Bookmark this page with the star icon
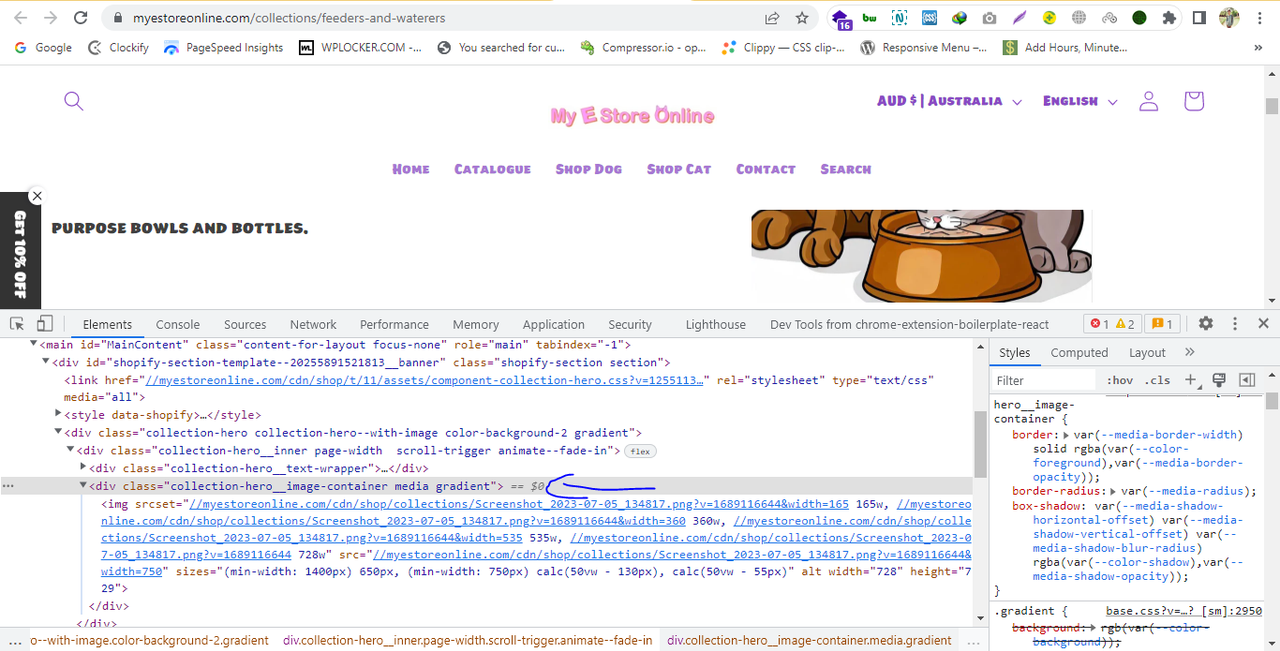This screenshot has width=1280, height=651. 801,18
